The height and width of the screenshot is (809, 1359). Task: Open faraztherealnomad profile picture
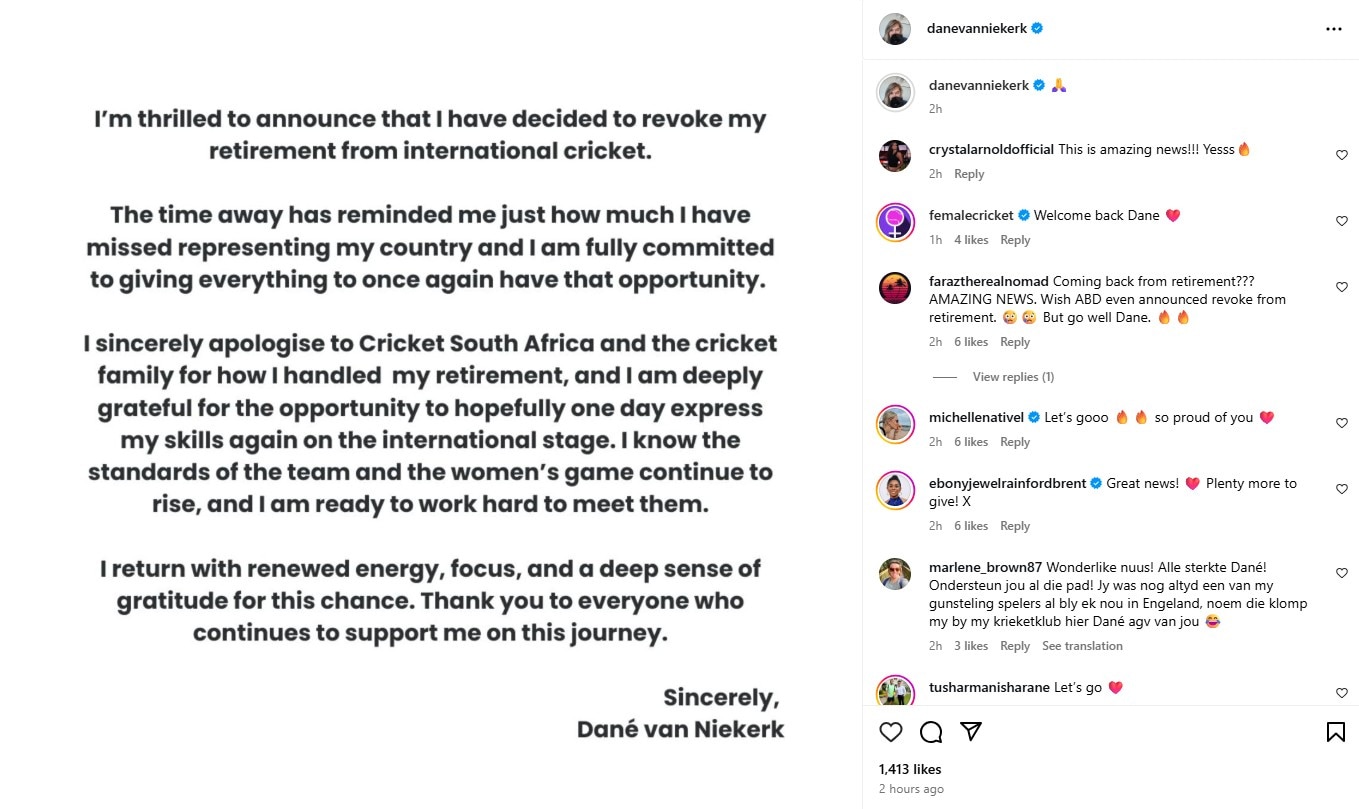895,288
